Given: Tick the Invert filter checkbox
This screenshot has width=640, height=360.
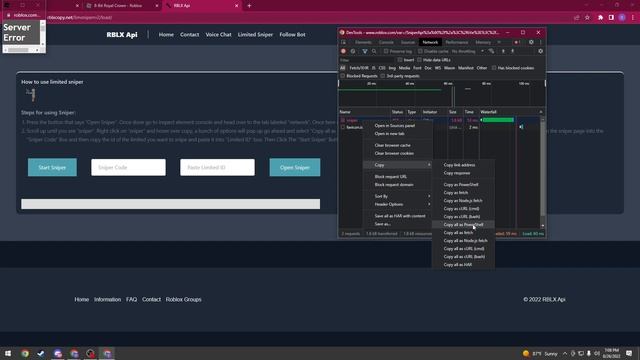Looking at the screenshot, I should (x=400, y=60).
